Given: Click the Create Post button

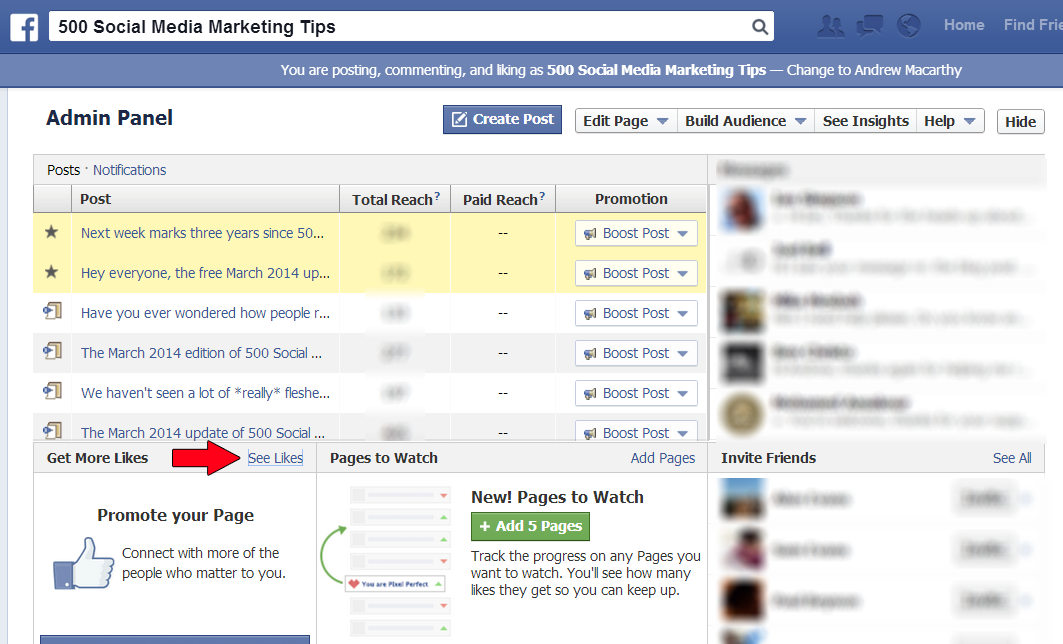Looking at the screenshot, I should click(x=502, y=119).
